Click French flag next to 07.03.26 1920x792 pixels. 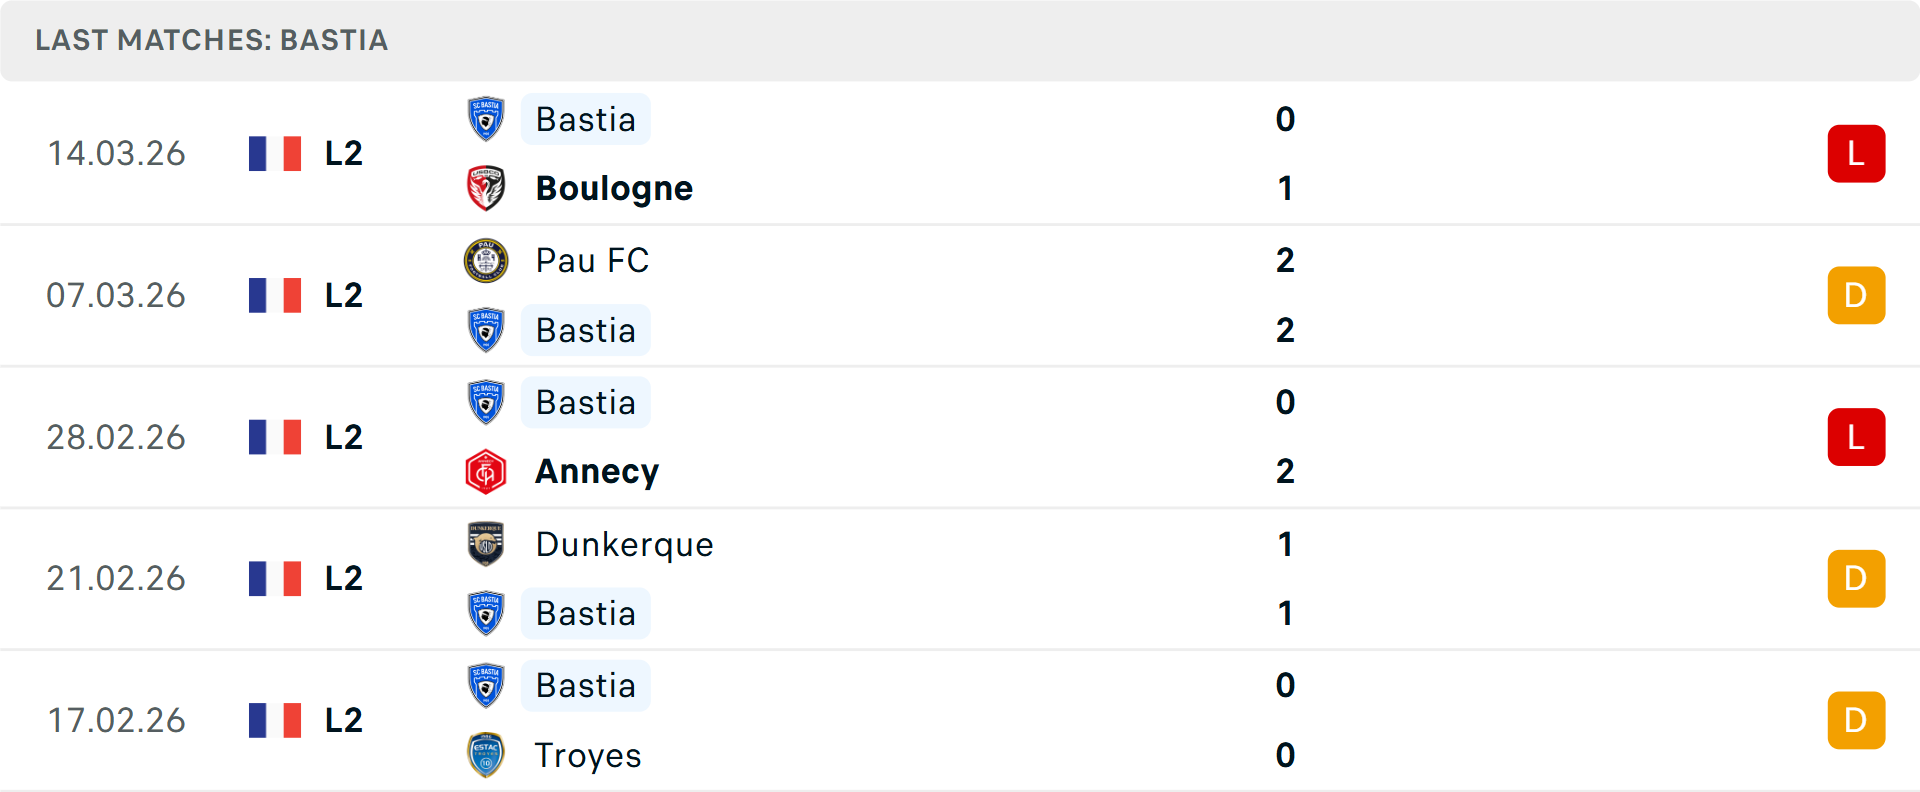click(275, 295)
